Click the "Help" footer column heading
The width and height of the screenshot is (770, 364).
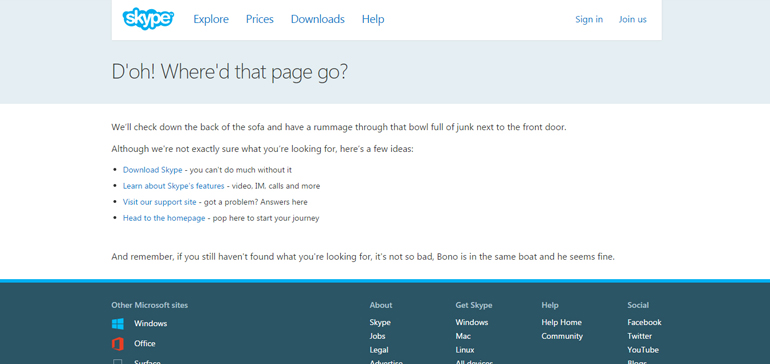coord(550,305)
